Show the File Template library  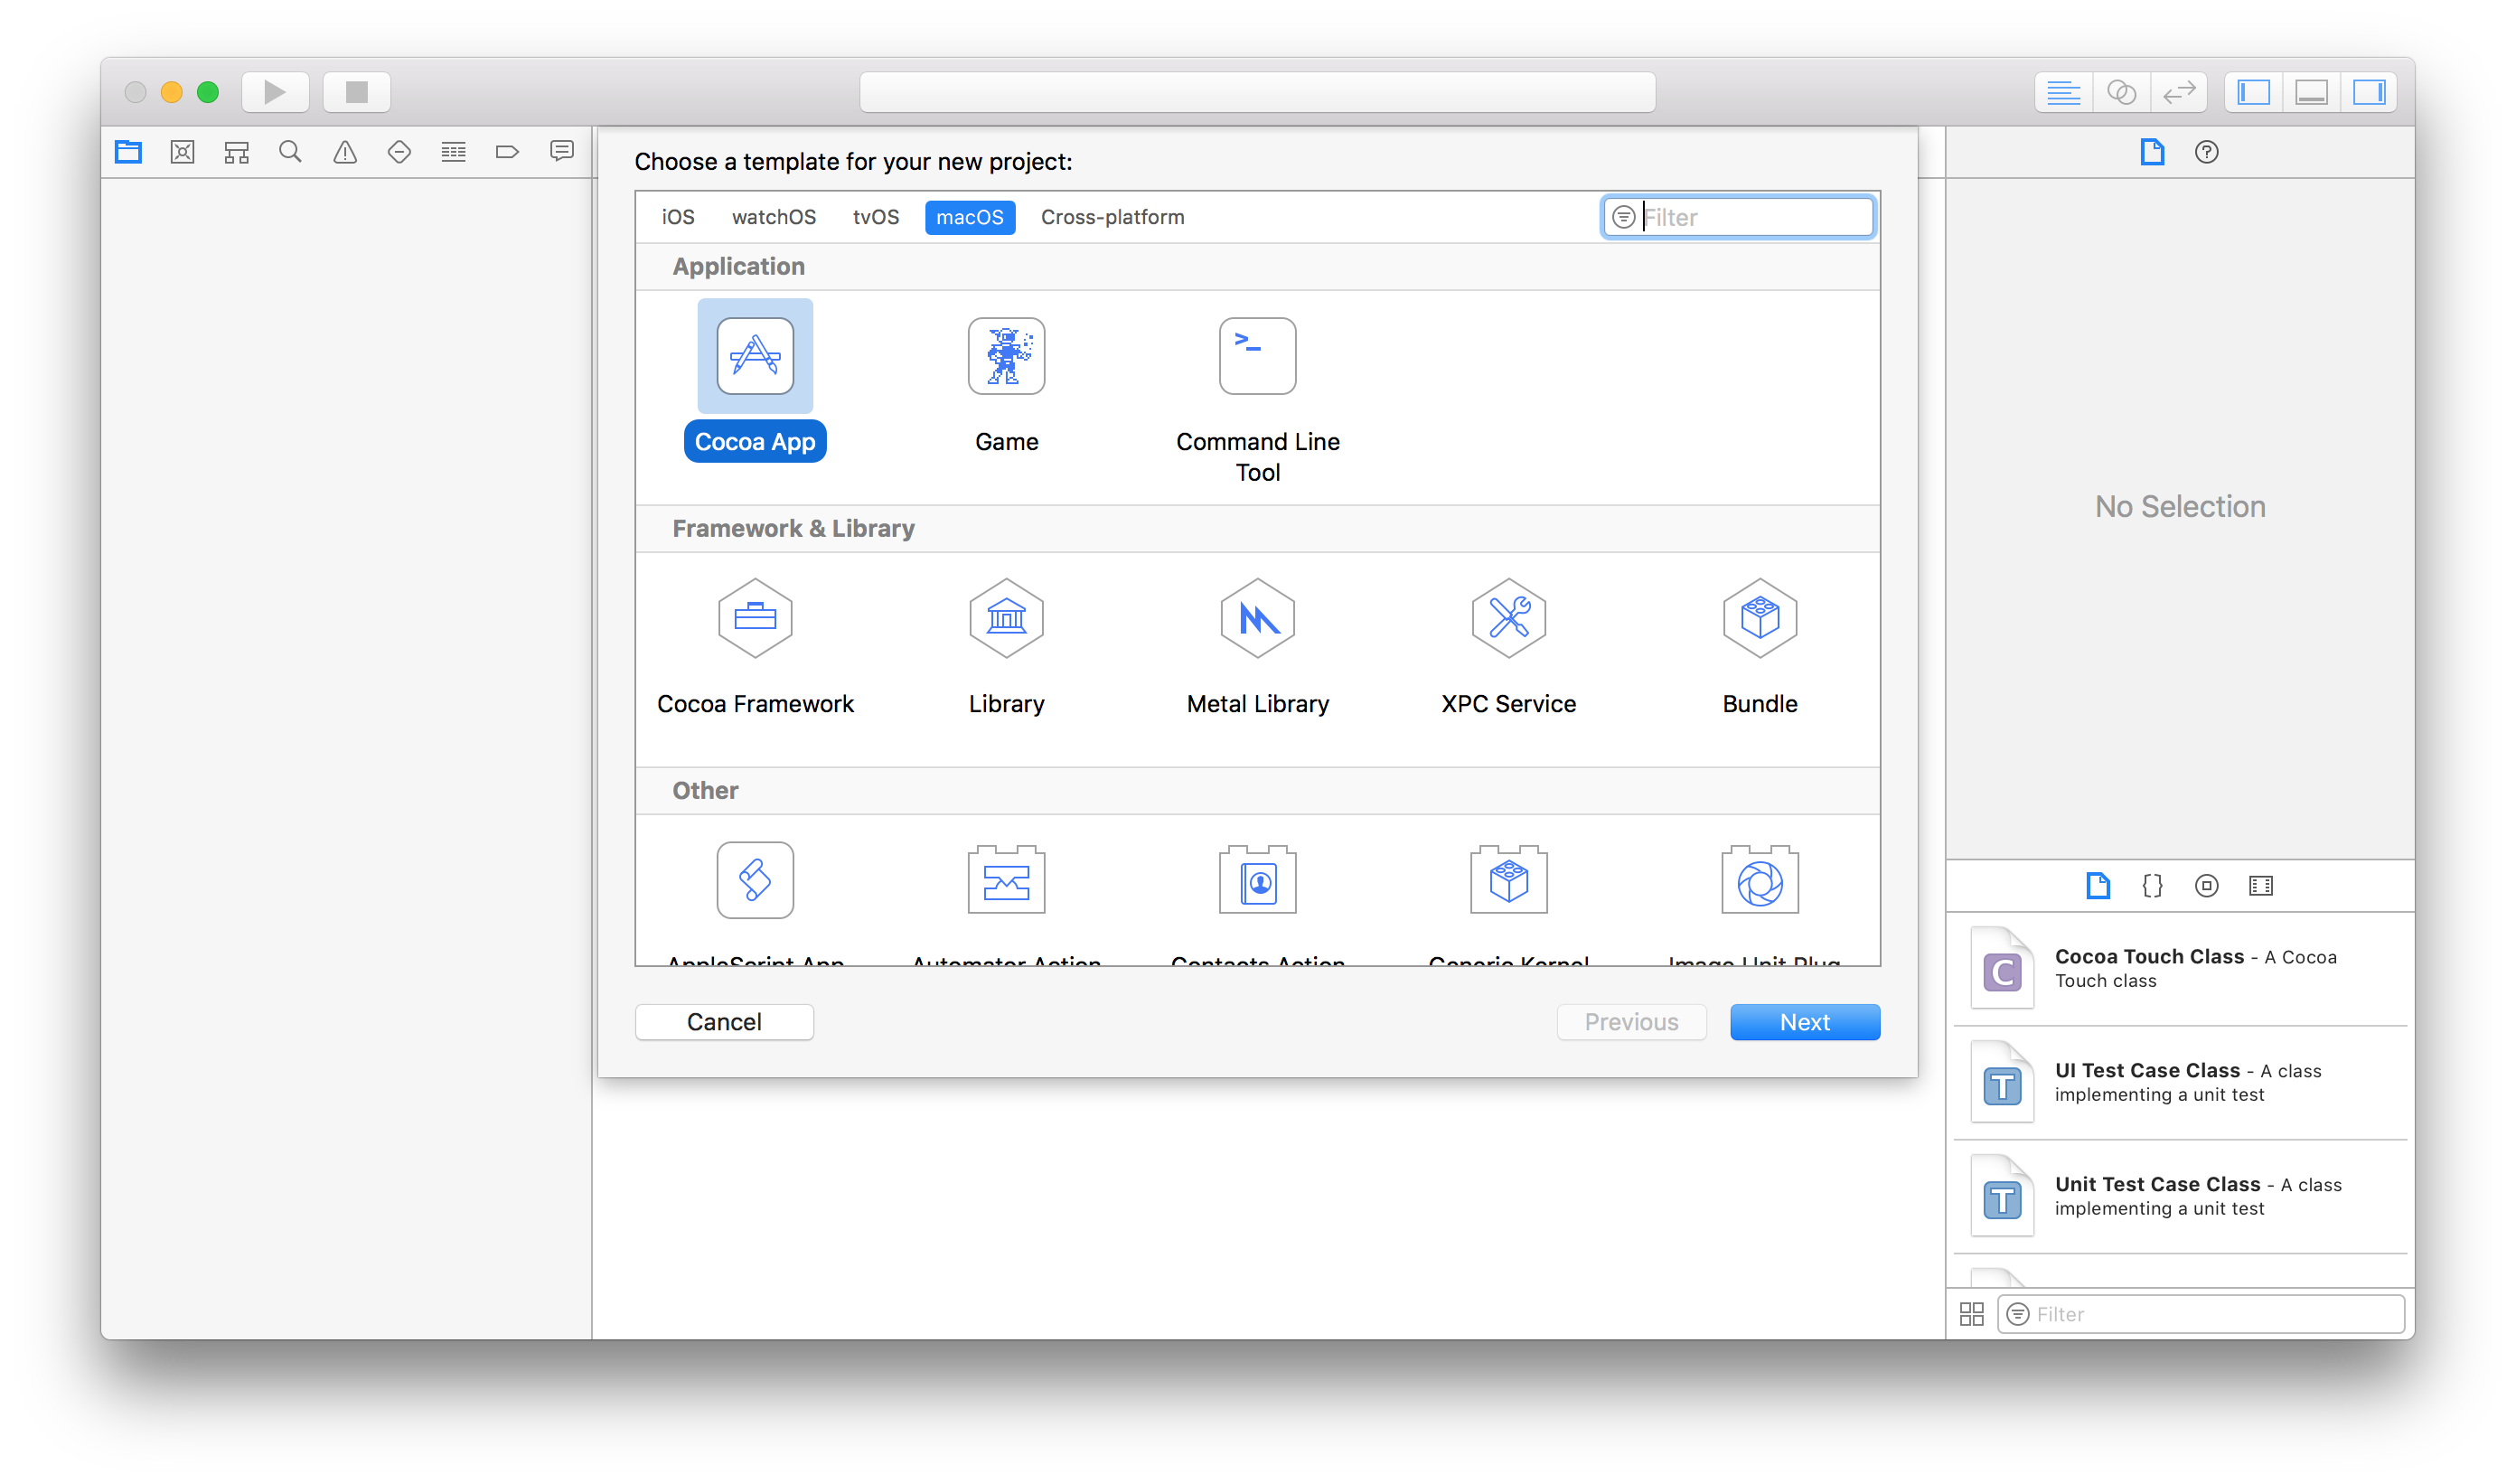[x=2099, y=886]
